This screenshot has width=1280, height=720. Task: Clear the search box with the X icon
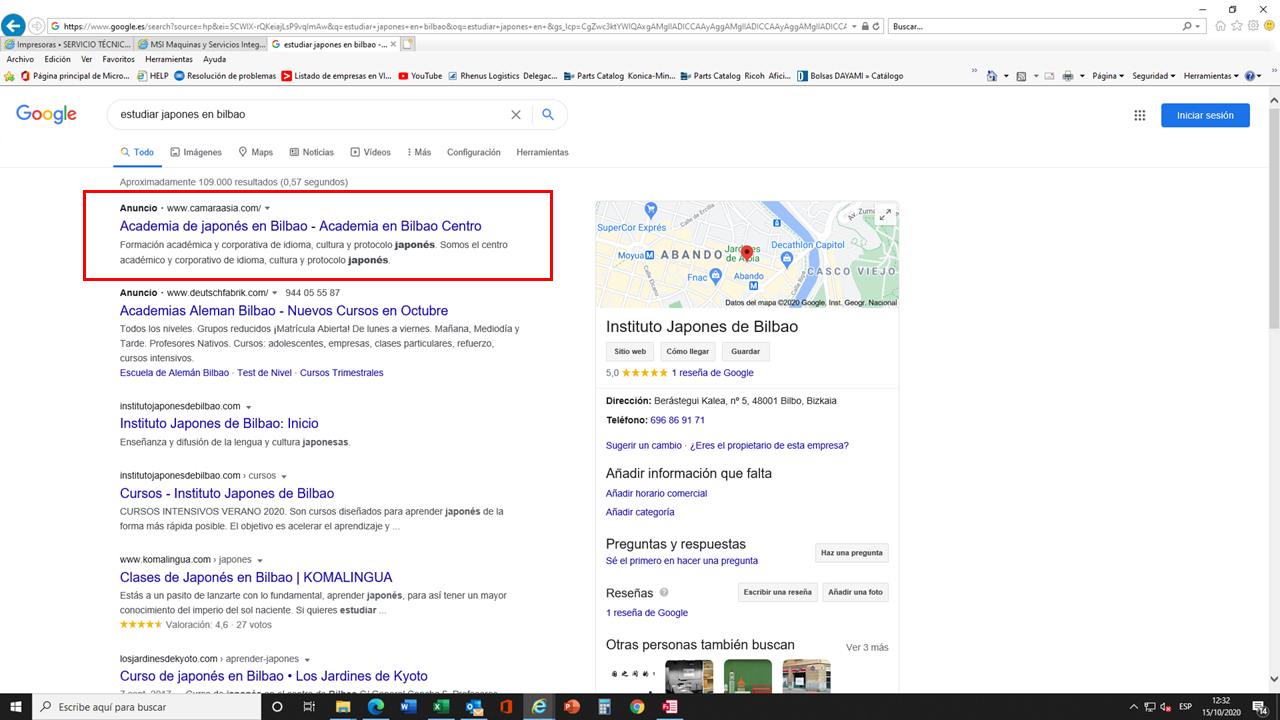(516, 115)
